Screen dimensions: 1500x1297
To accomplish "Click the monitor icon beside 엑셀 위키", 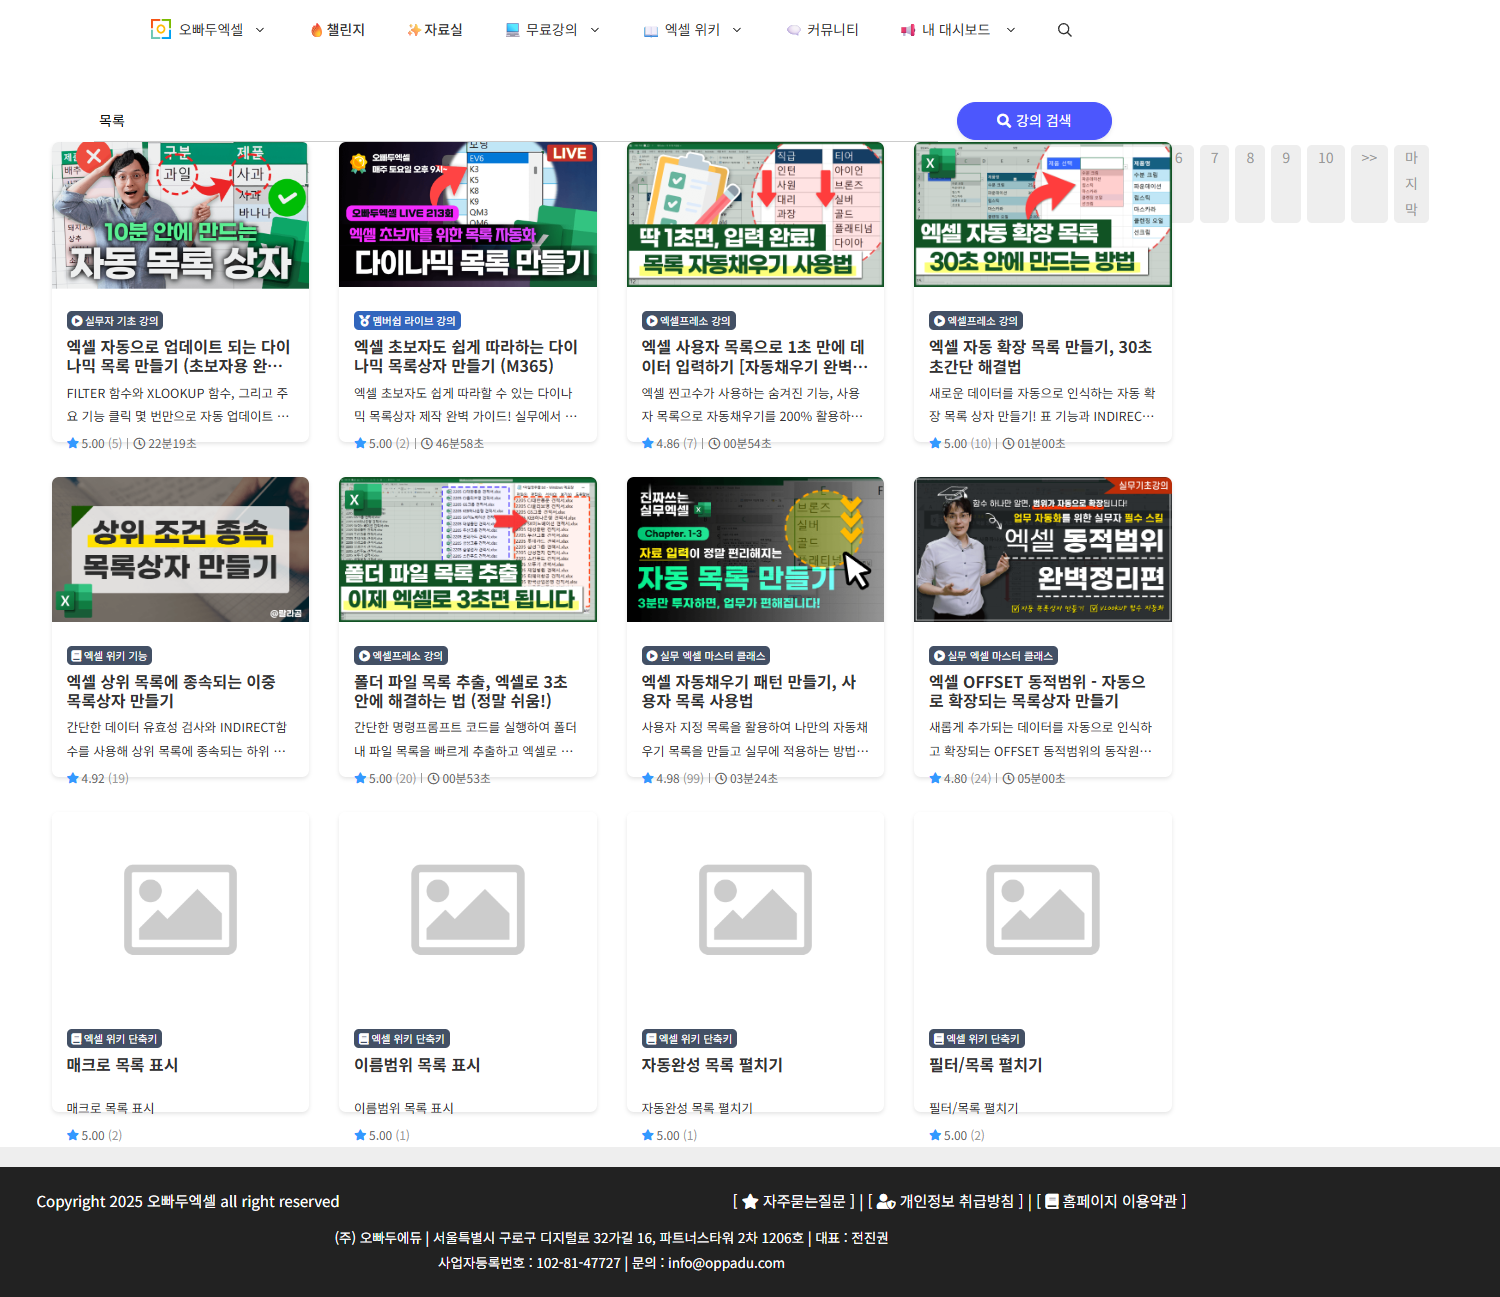I will [x=651, y=29].
